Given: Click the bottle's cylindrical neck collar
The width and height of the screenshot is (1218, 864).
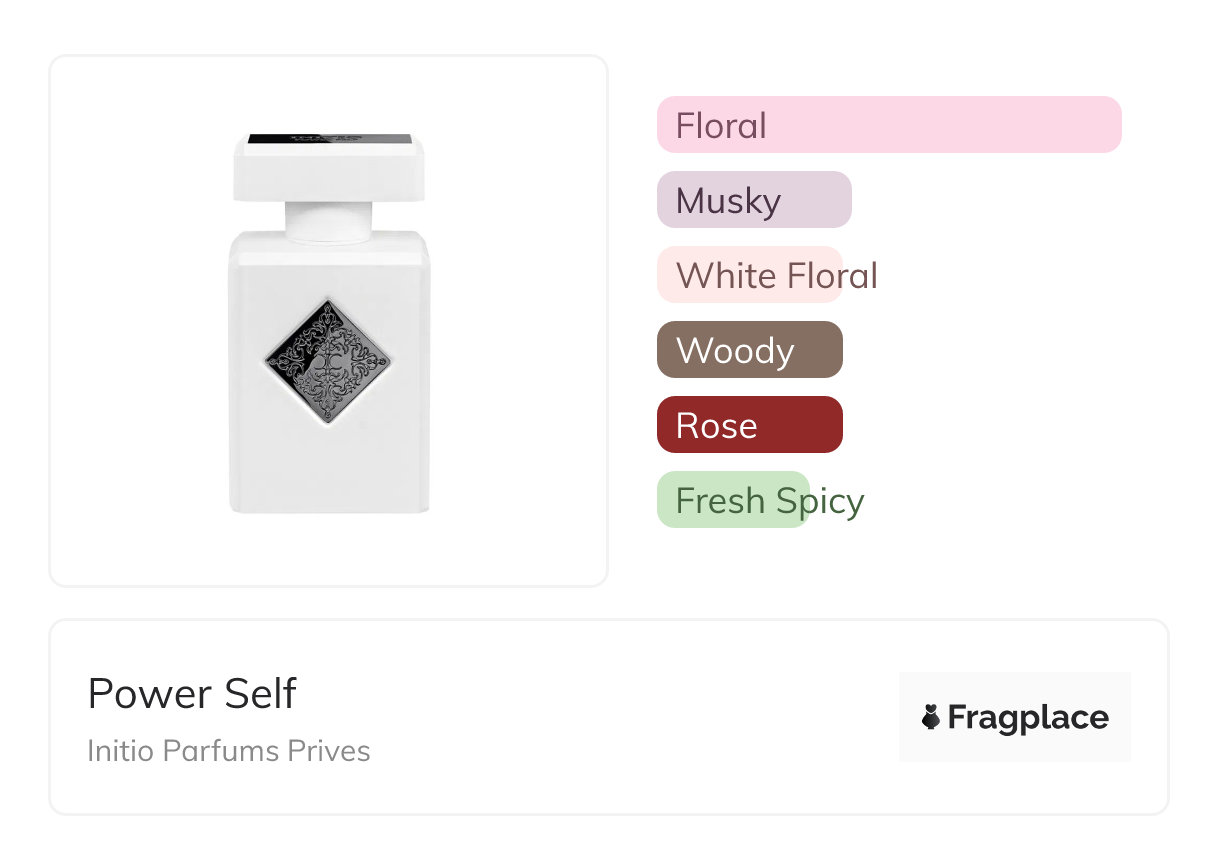Looking at the screenshot, I should click(x=329, y=220).
